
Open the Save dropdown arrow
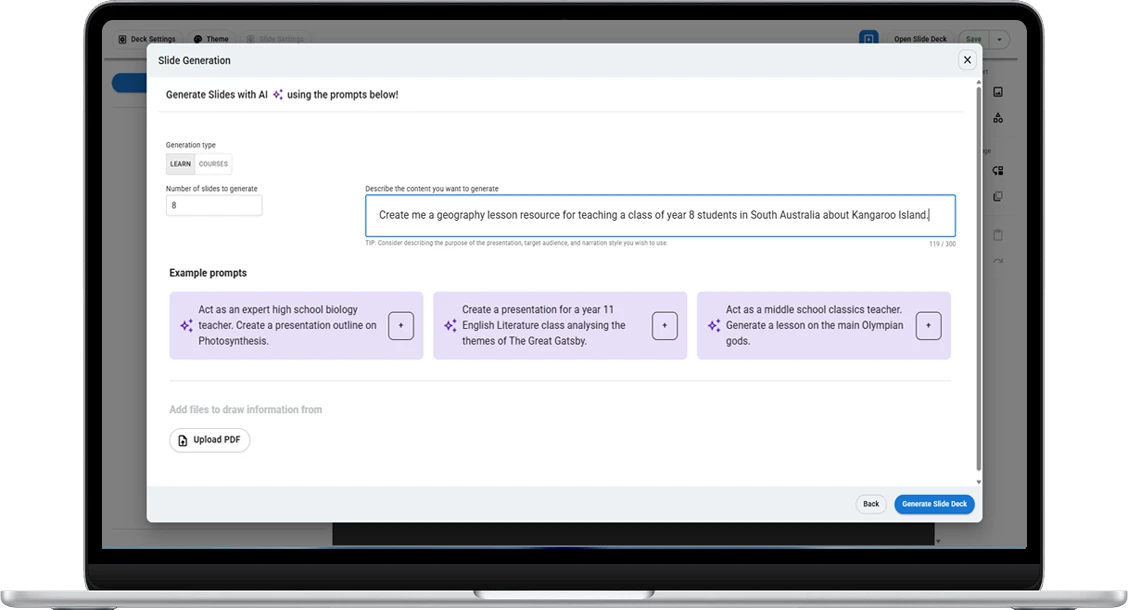pyautogui.click(x=999, y=40)
